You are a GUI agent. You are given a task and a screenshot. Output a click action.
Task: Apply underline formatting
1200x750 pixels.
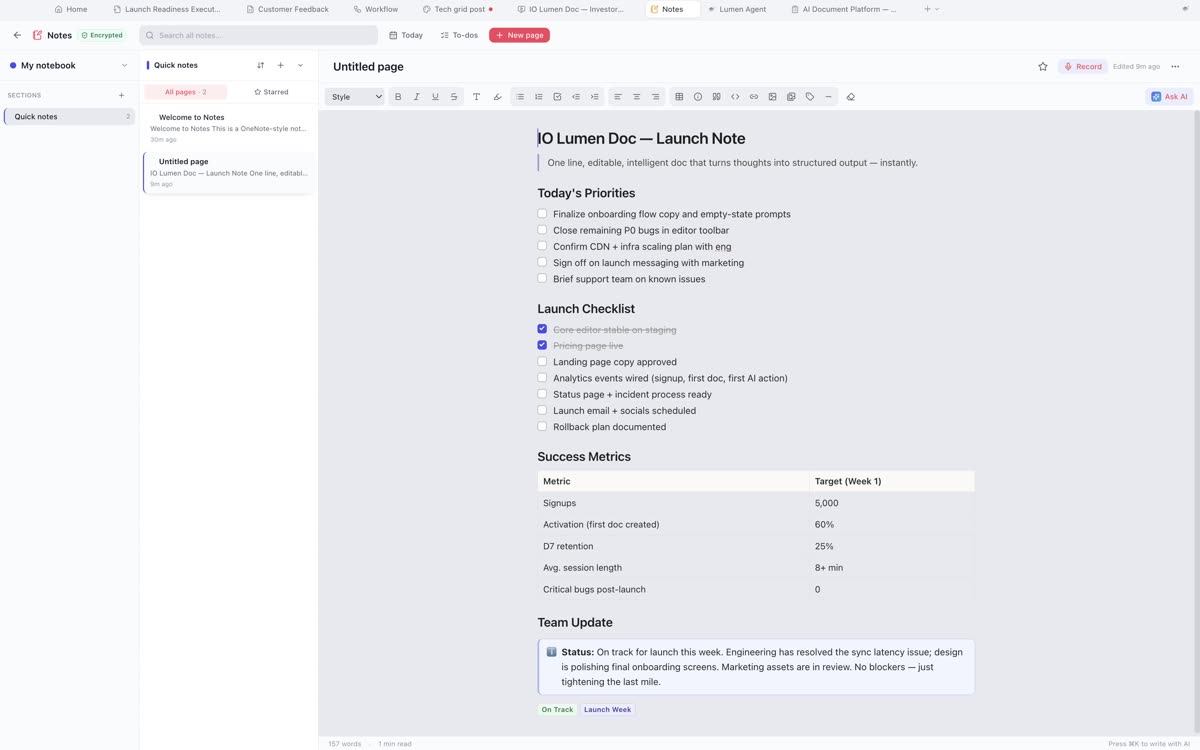[x=435, y=97]
